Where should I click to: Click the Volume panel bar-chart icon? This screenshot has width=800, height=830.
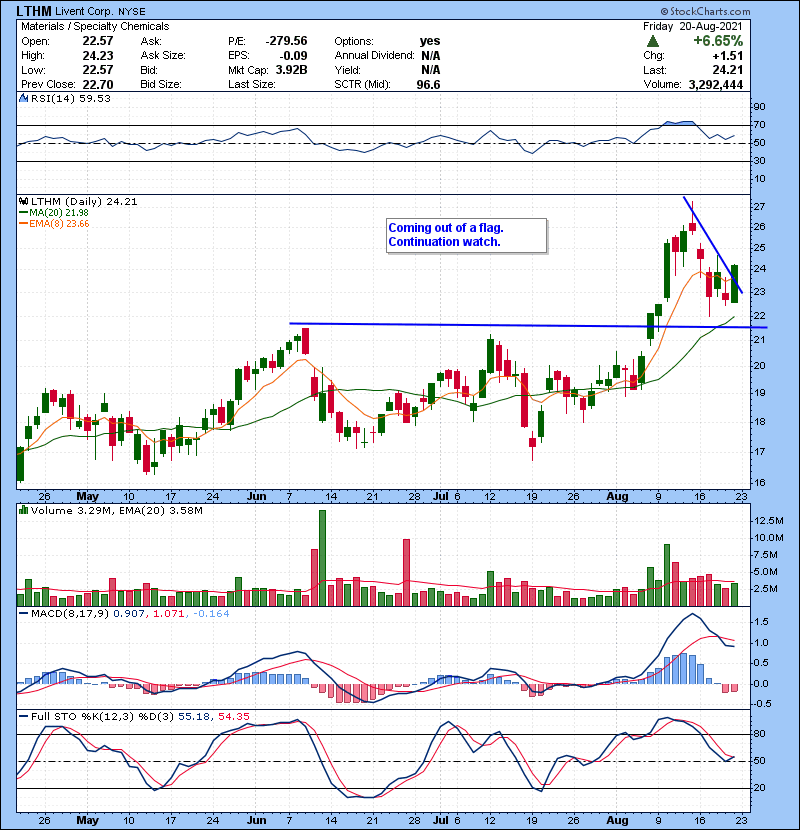tap(23, 510)
